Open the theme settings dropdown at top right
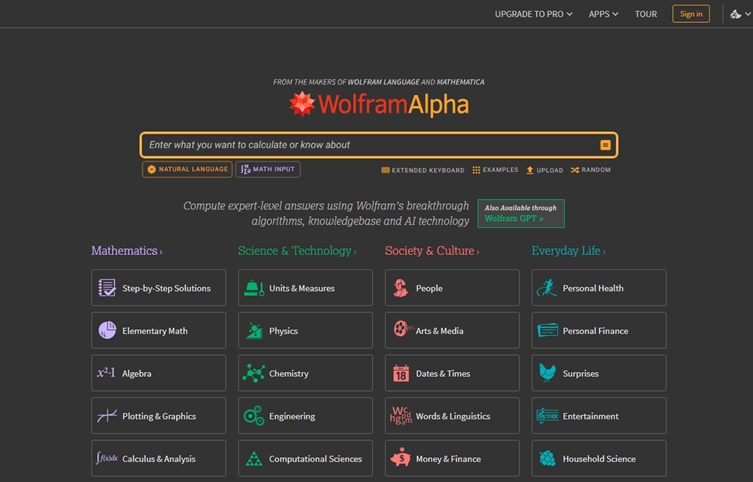Screen dimensions: 753x482 pyautogui.click(x=740, y=14)
